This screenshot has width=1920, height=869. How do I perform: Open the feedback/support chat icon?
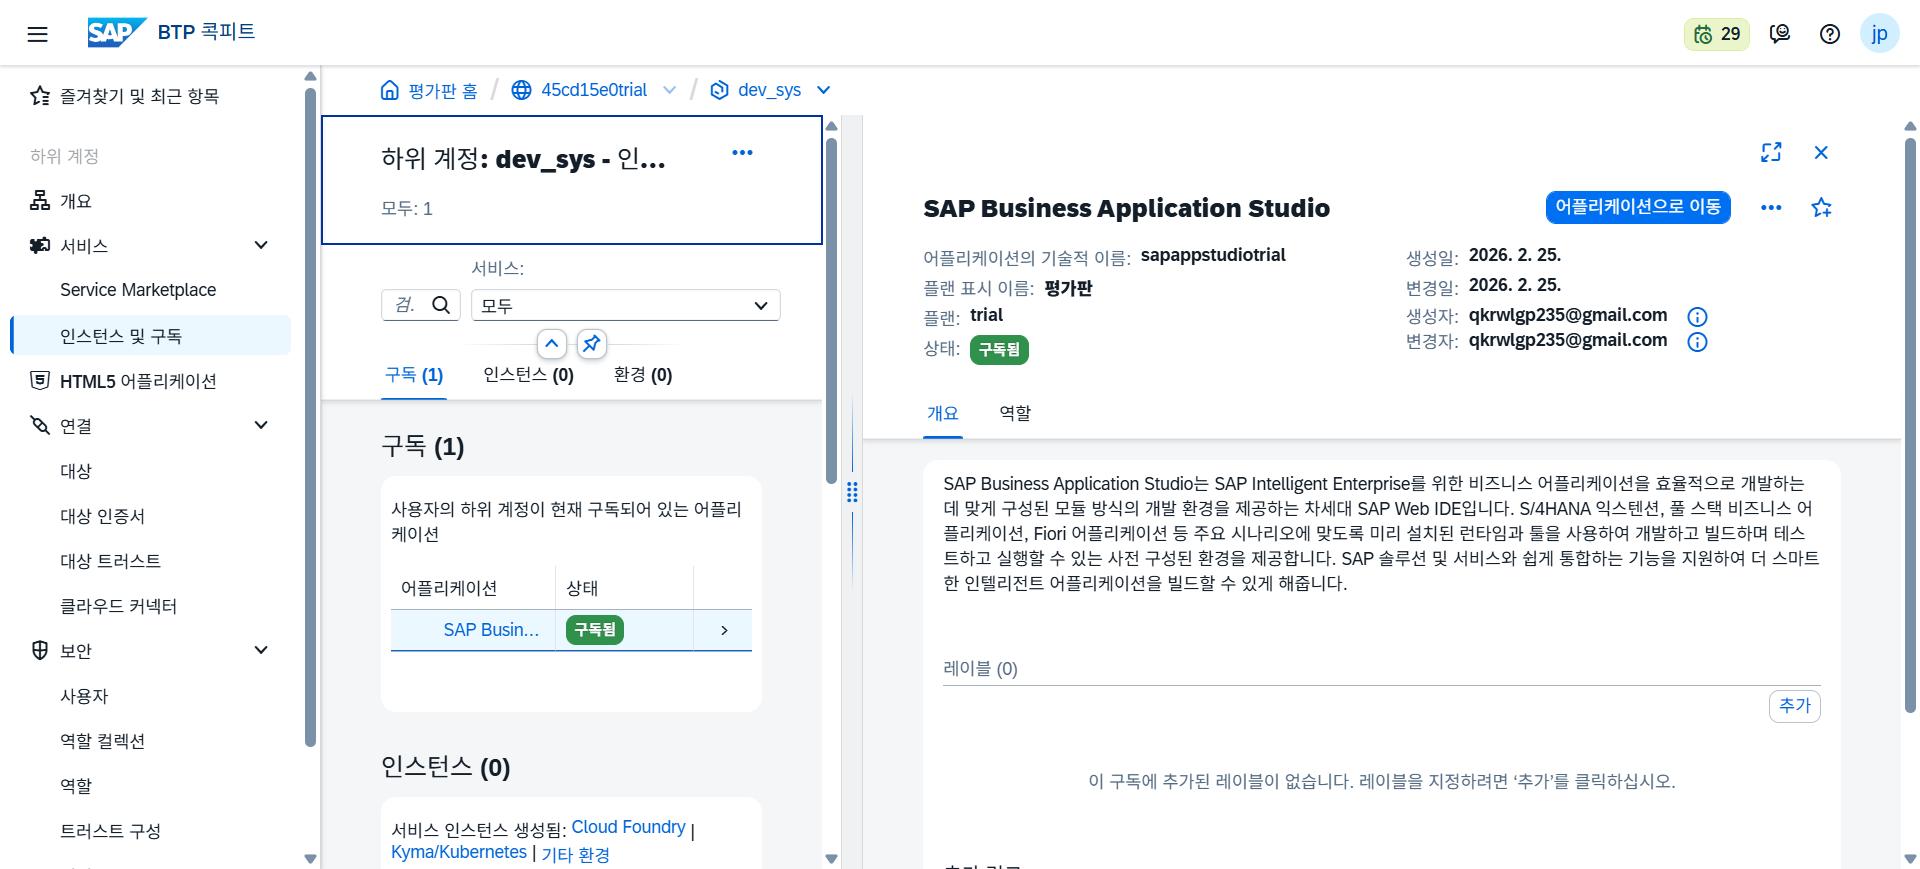click(x=1780, y=34)
